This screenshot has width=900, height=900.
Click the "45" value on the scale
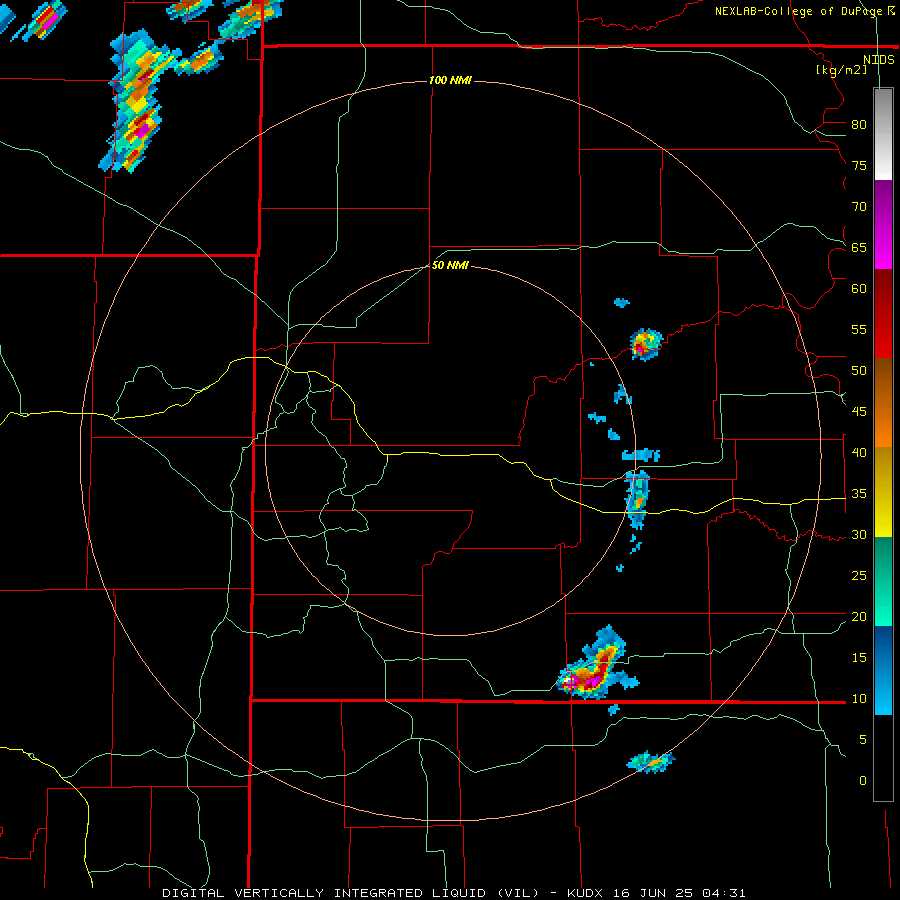(x=859, y=412)
